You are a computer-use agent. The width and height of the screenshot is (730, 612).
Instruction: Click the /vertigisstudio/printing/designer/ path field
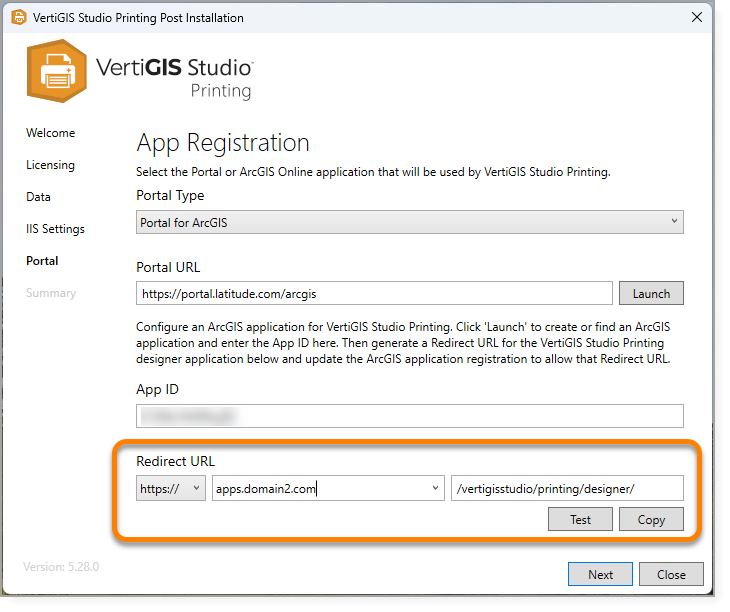[567, 488]
